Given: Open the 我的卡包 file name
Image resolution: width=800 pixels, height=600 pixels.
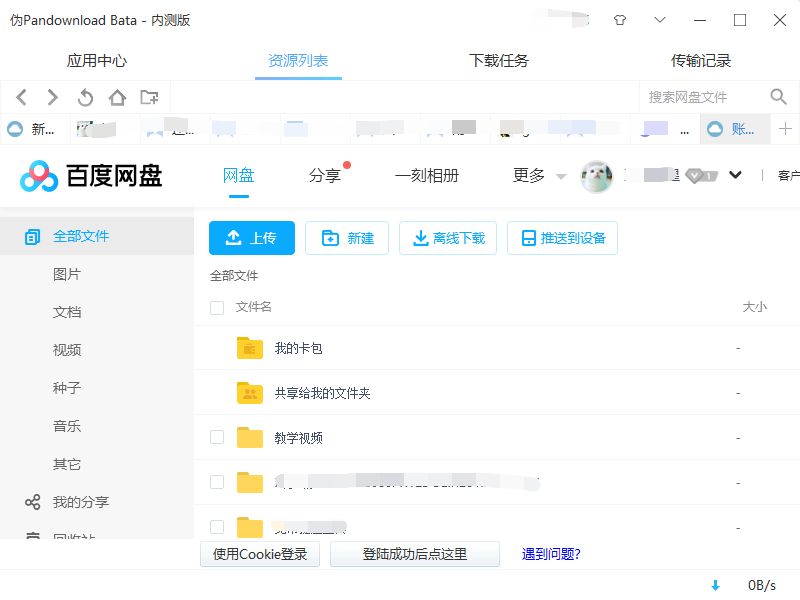Looking at the screenshot, I should (298, 348).
